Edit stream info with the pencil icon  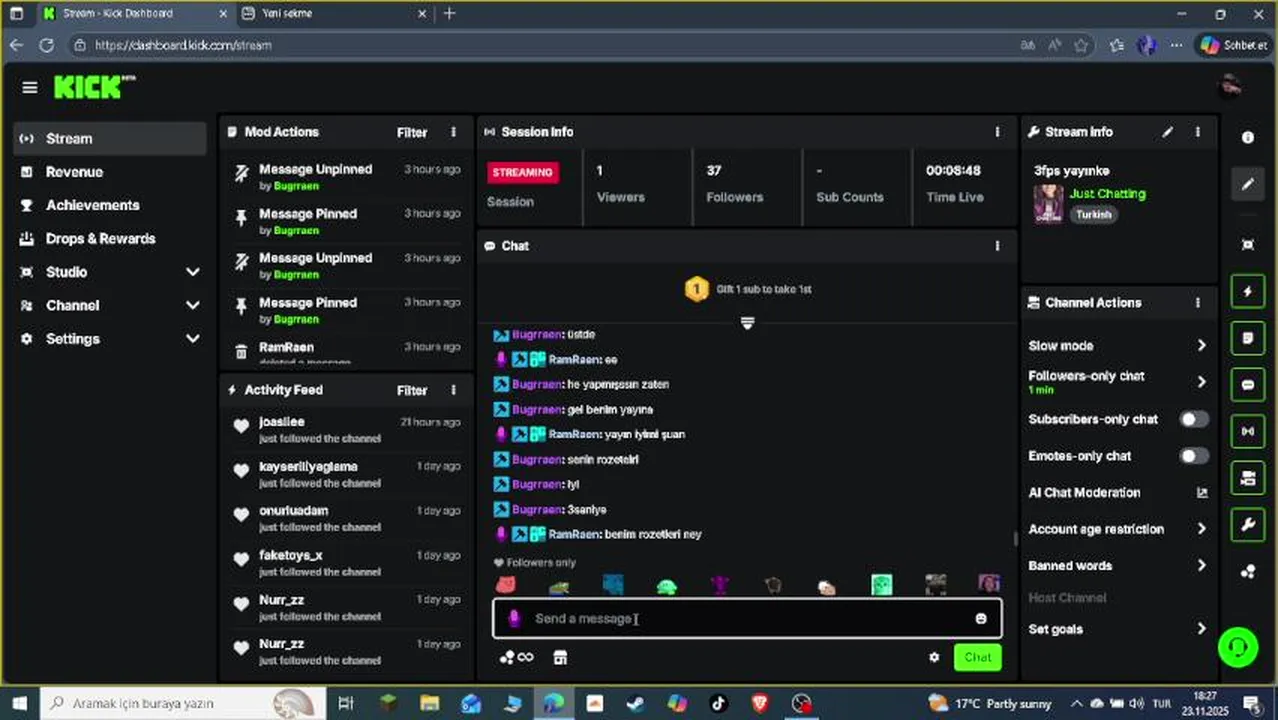tap(1167, 132)
